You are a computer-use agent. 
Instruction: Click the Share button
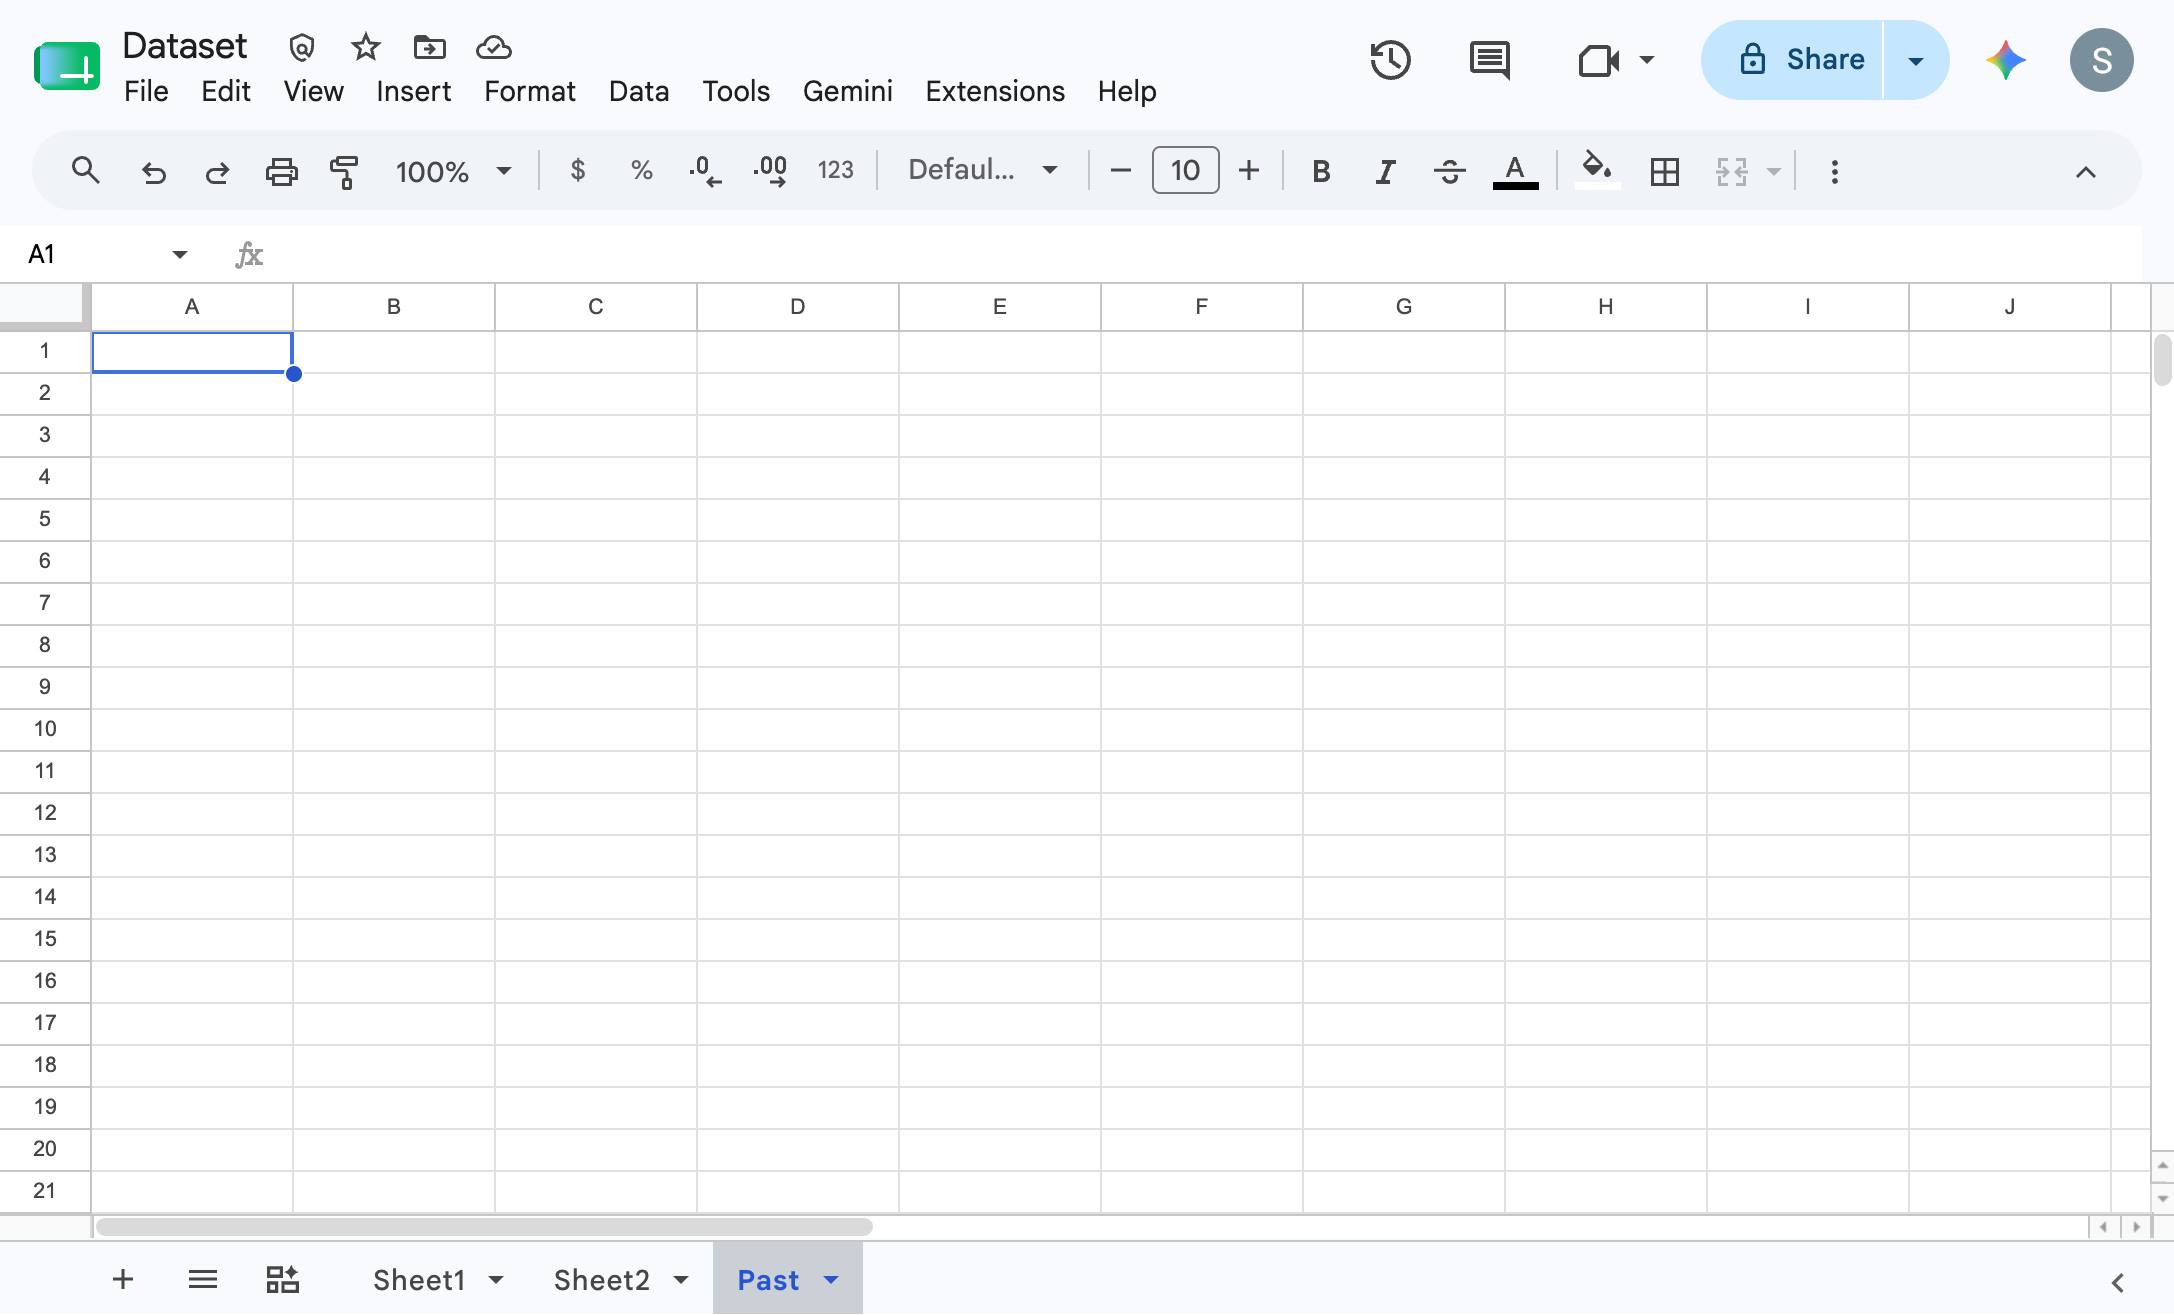tap(1792, 60)
